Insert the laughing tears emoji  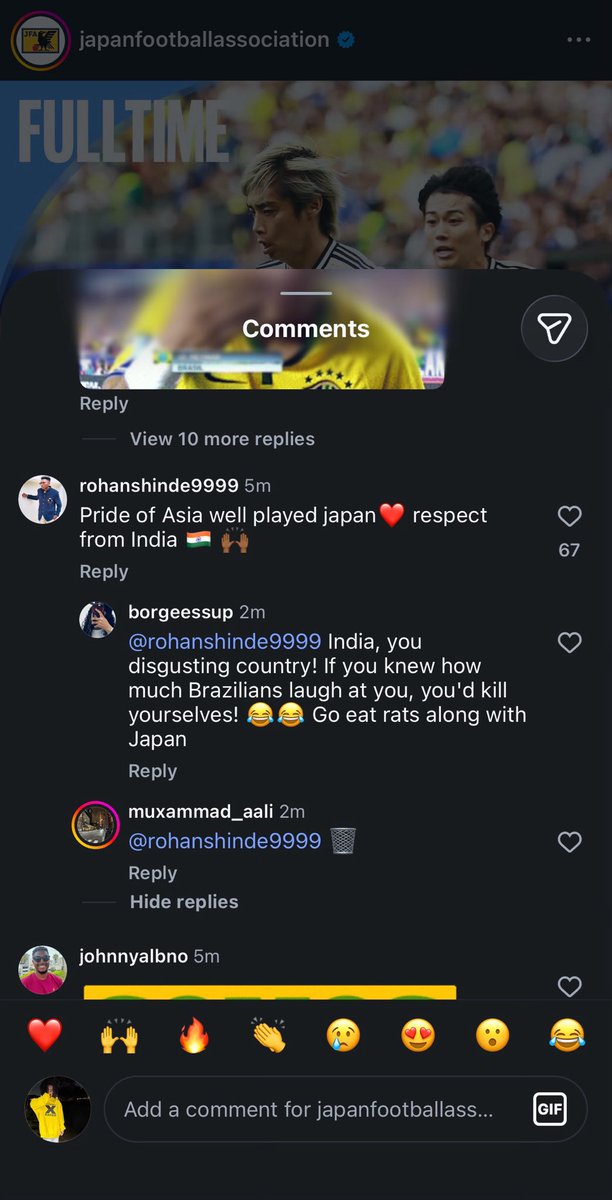pos(567,1035)
